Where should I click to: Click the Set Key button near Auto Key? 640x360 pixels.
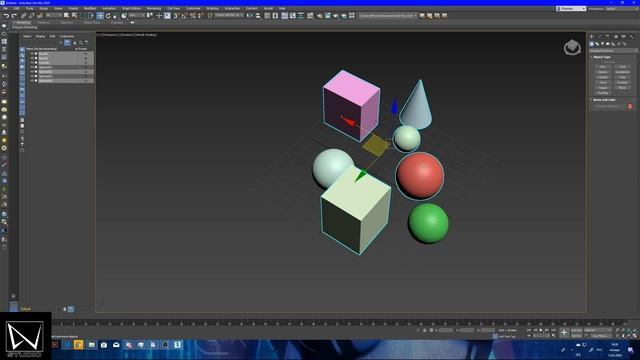(x=577, y=336)
